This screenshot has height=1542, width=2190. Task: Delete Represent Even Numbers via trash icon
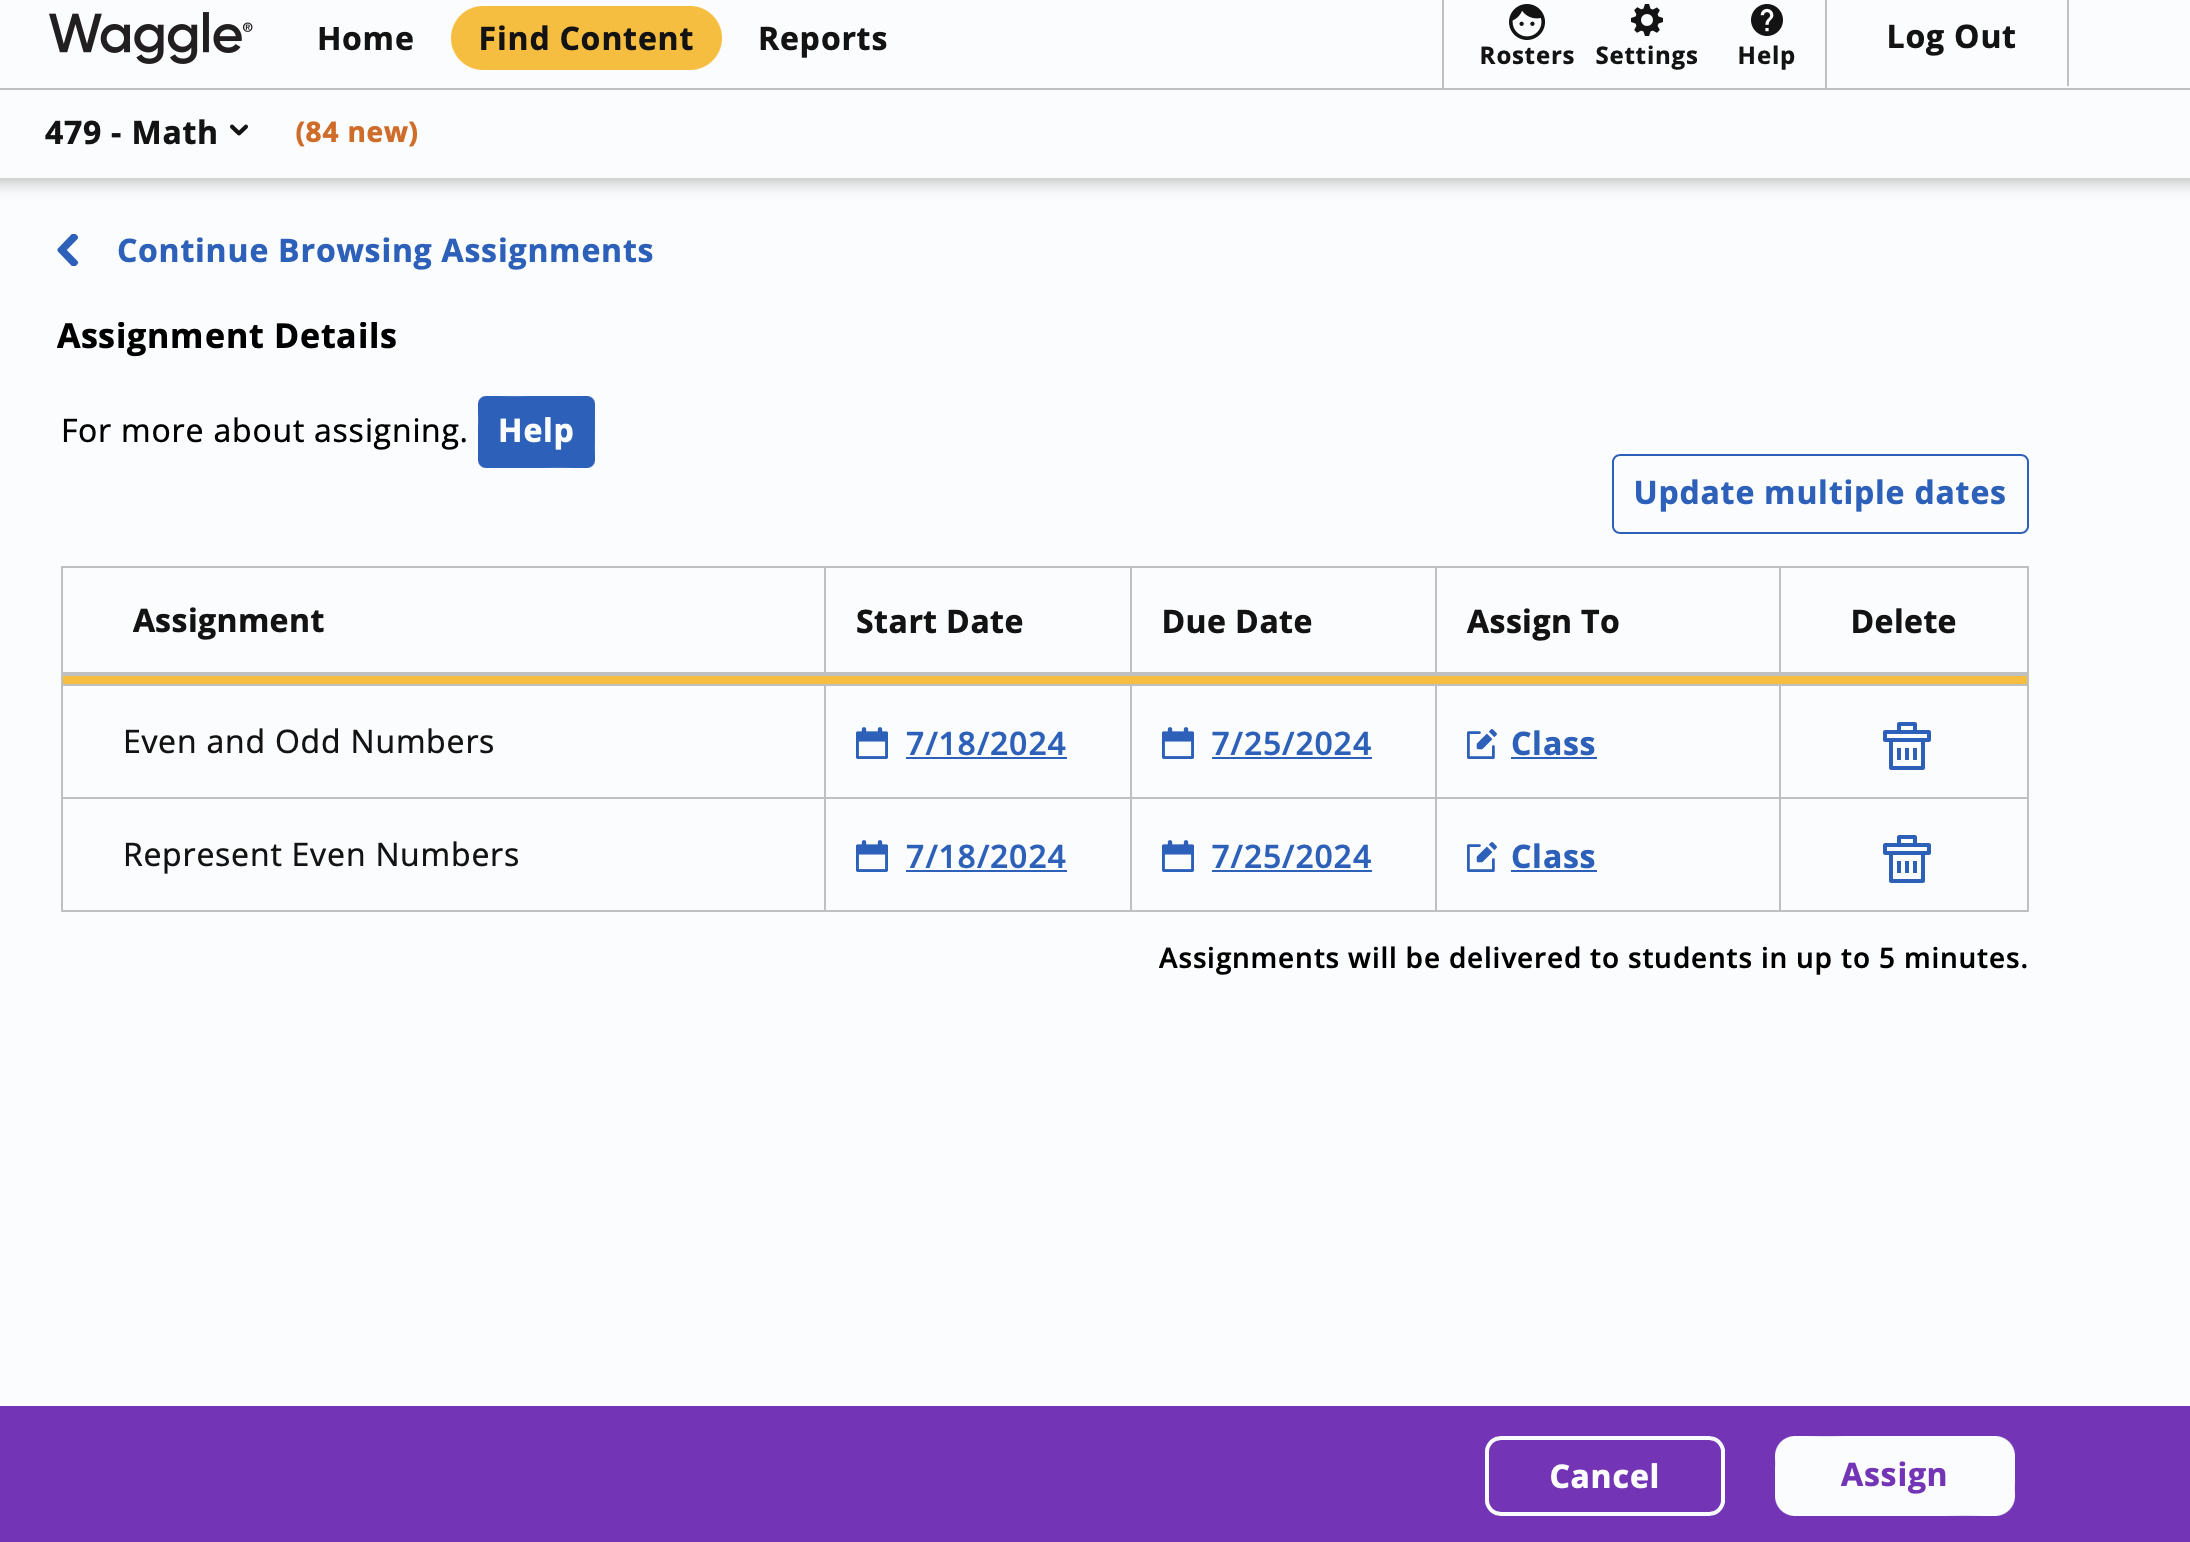pyautogui.click(x=1906, y=859)
